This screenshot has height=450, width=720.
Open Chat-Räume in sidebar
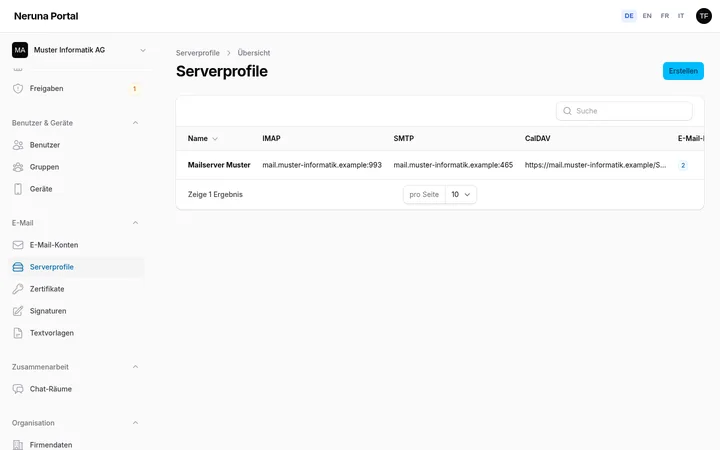coord(76,389)
